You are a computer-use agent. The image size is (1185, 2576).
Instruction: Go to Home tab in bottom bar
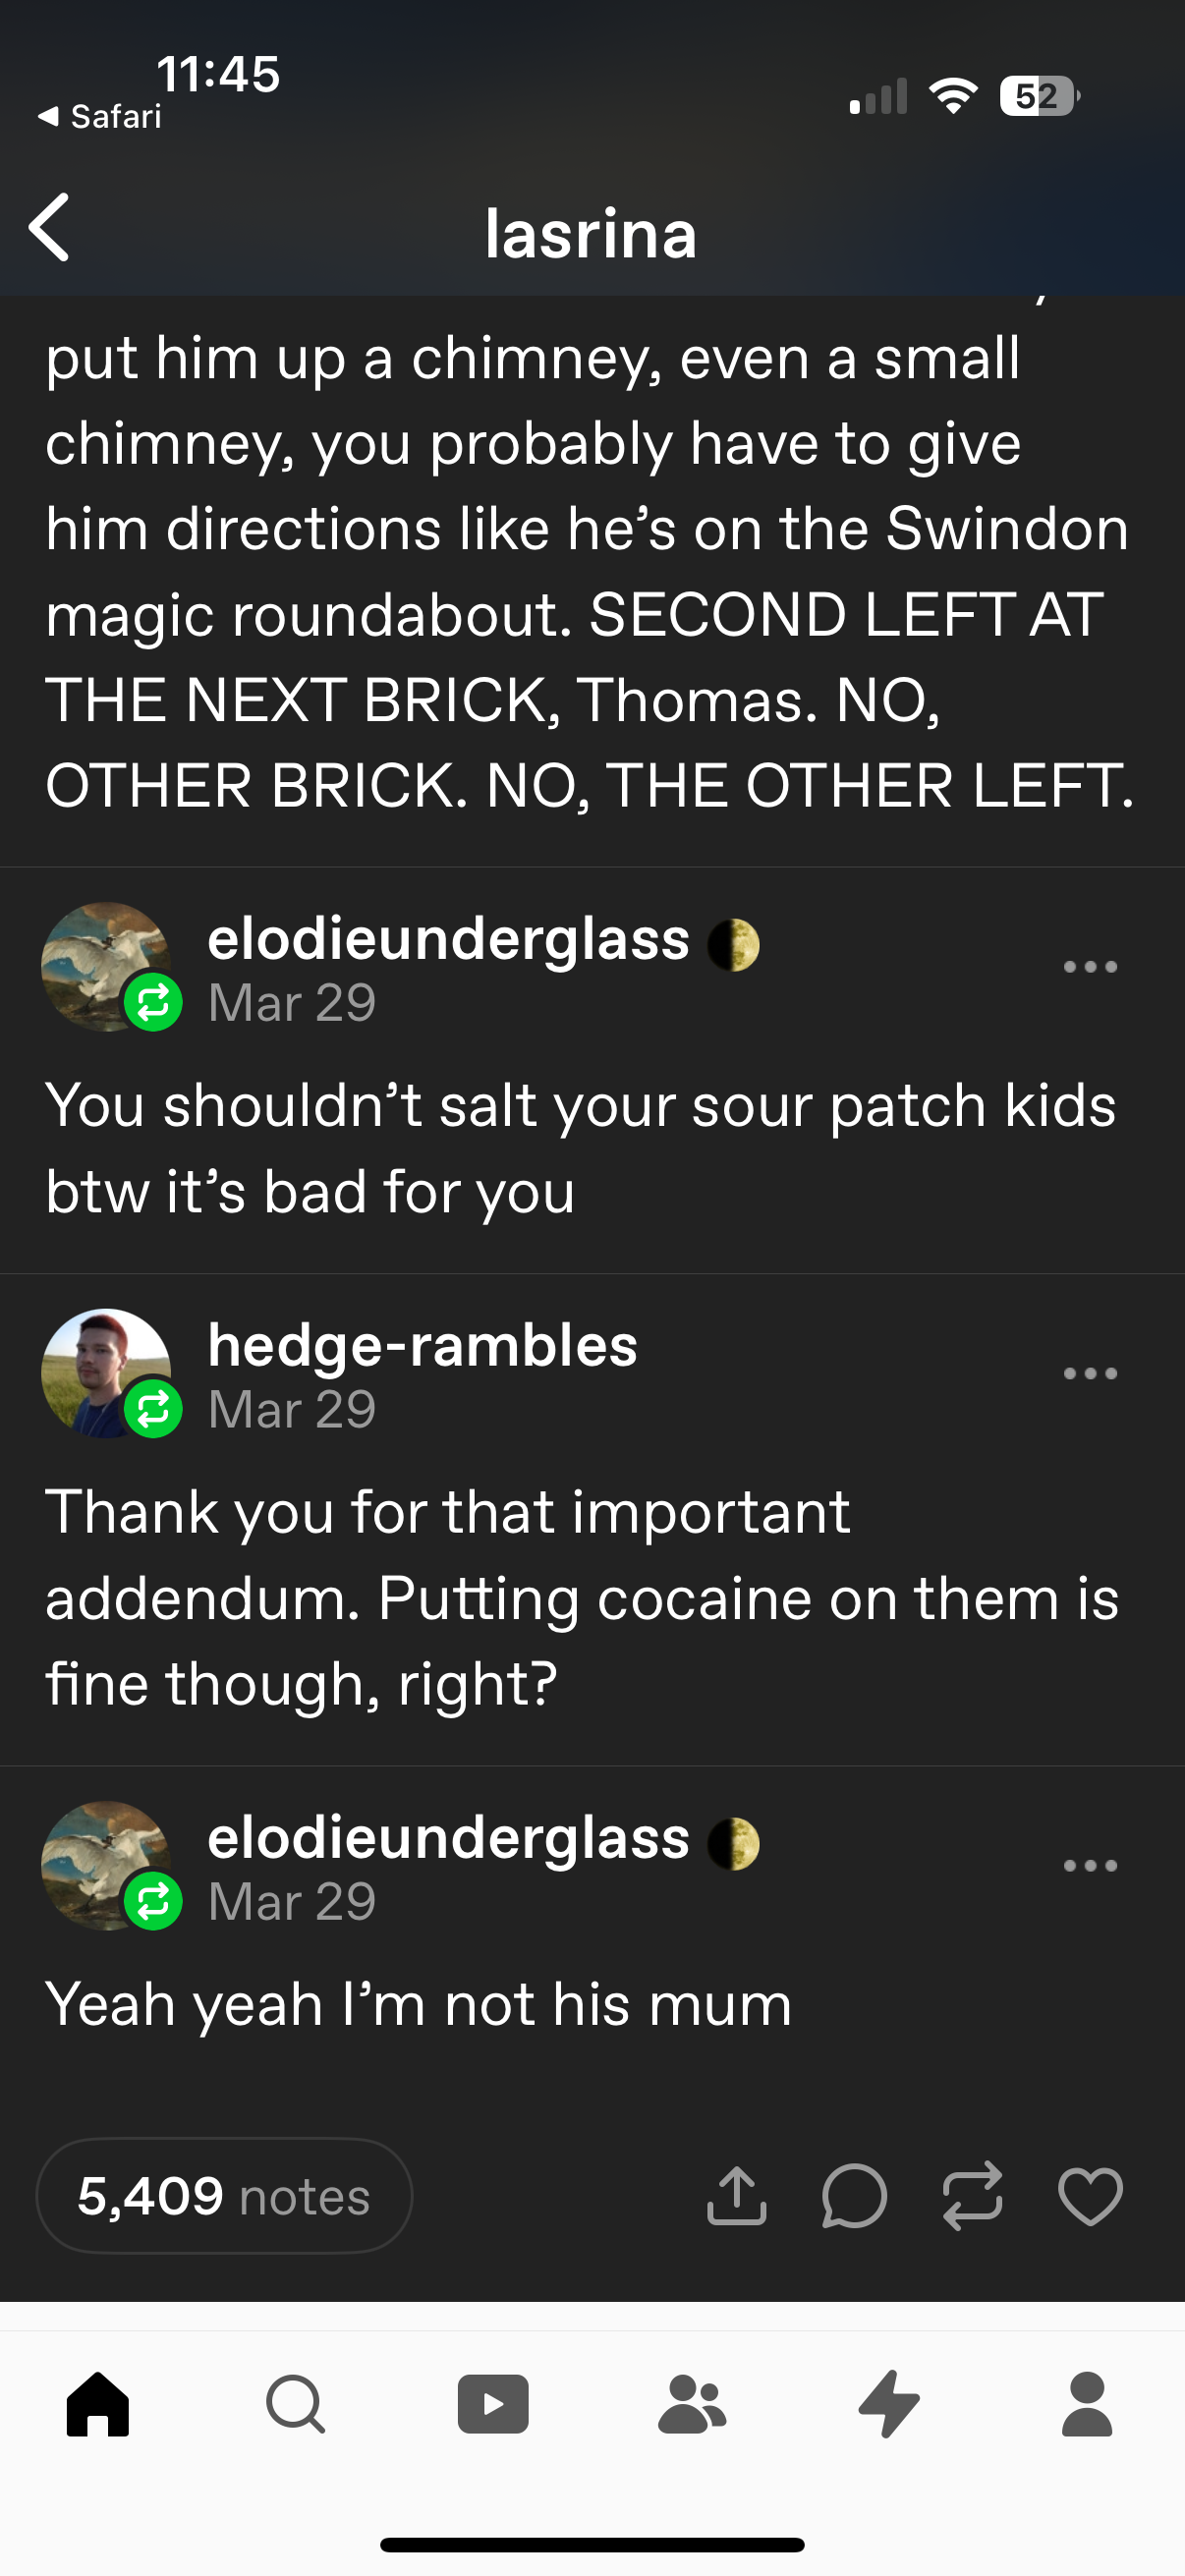point(98,2403)
